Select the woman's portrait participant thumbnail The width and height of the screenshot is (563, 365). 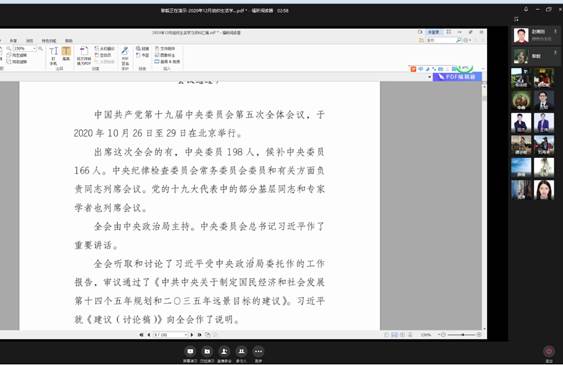(x=544, y=189)
